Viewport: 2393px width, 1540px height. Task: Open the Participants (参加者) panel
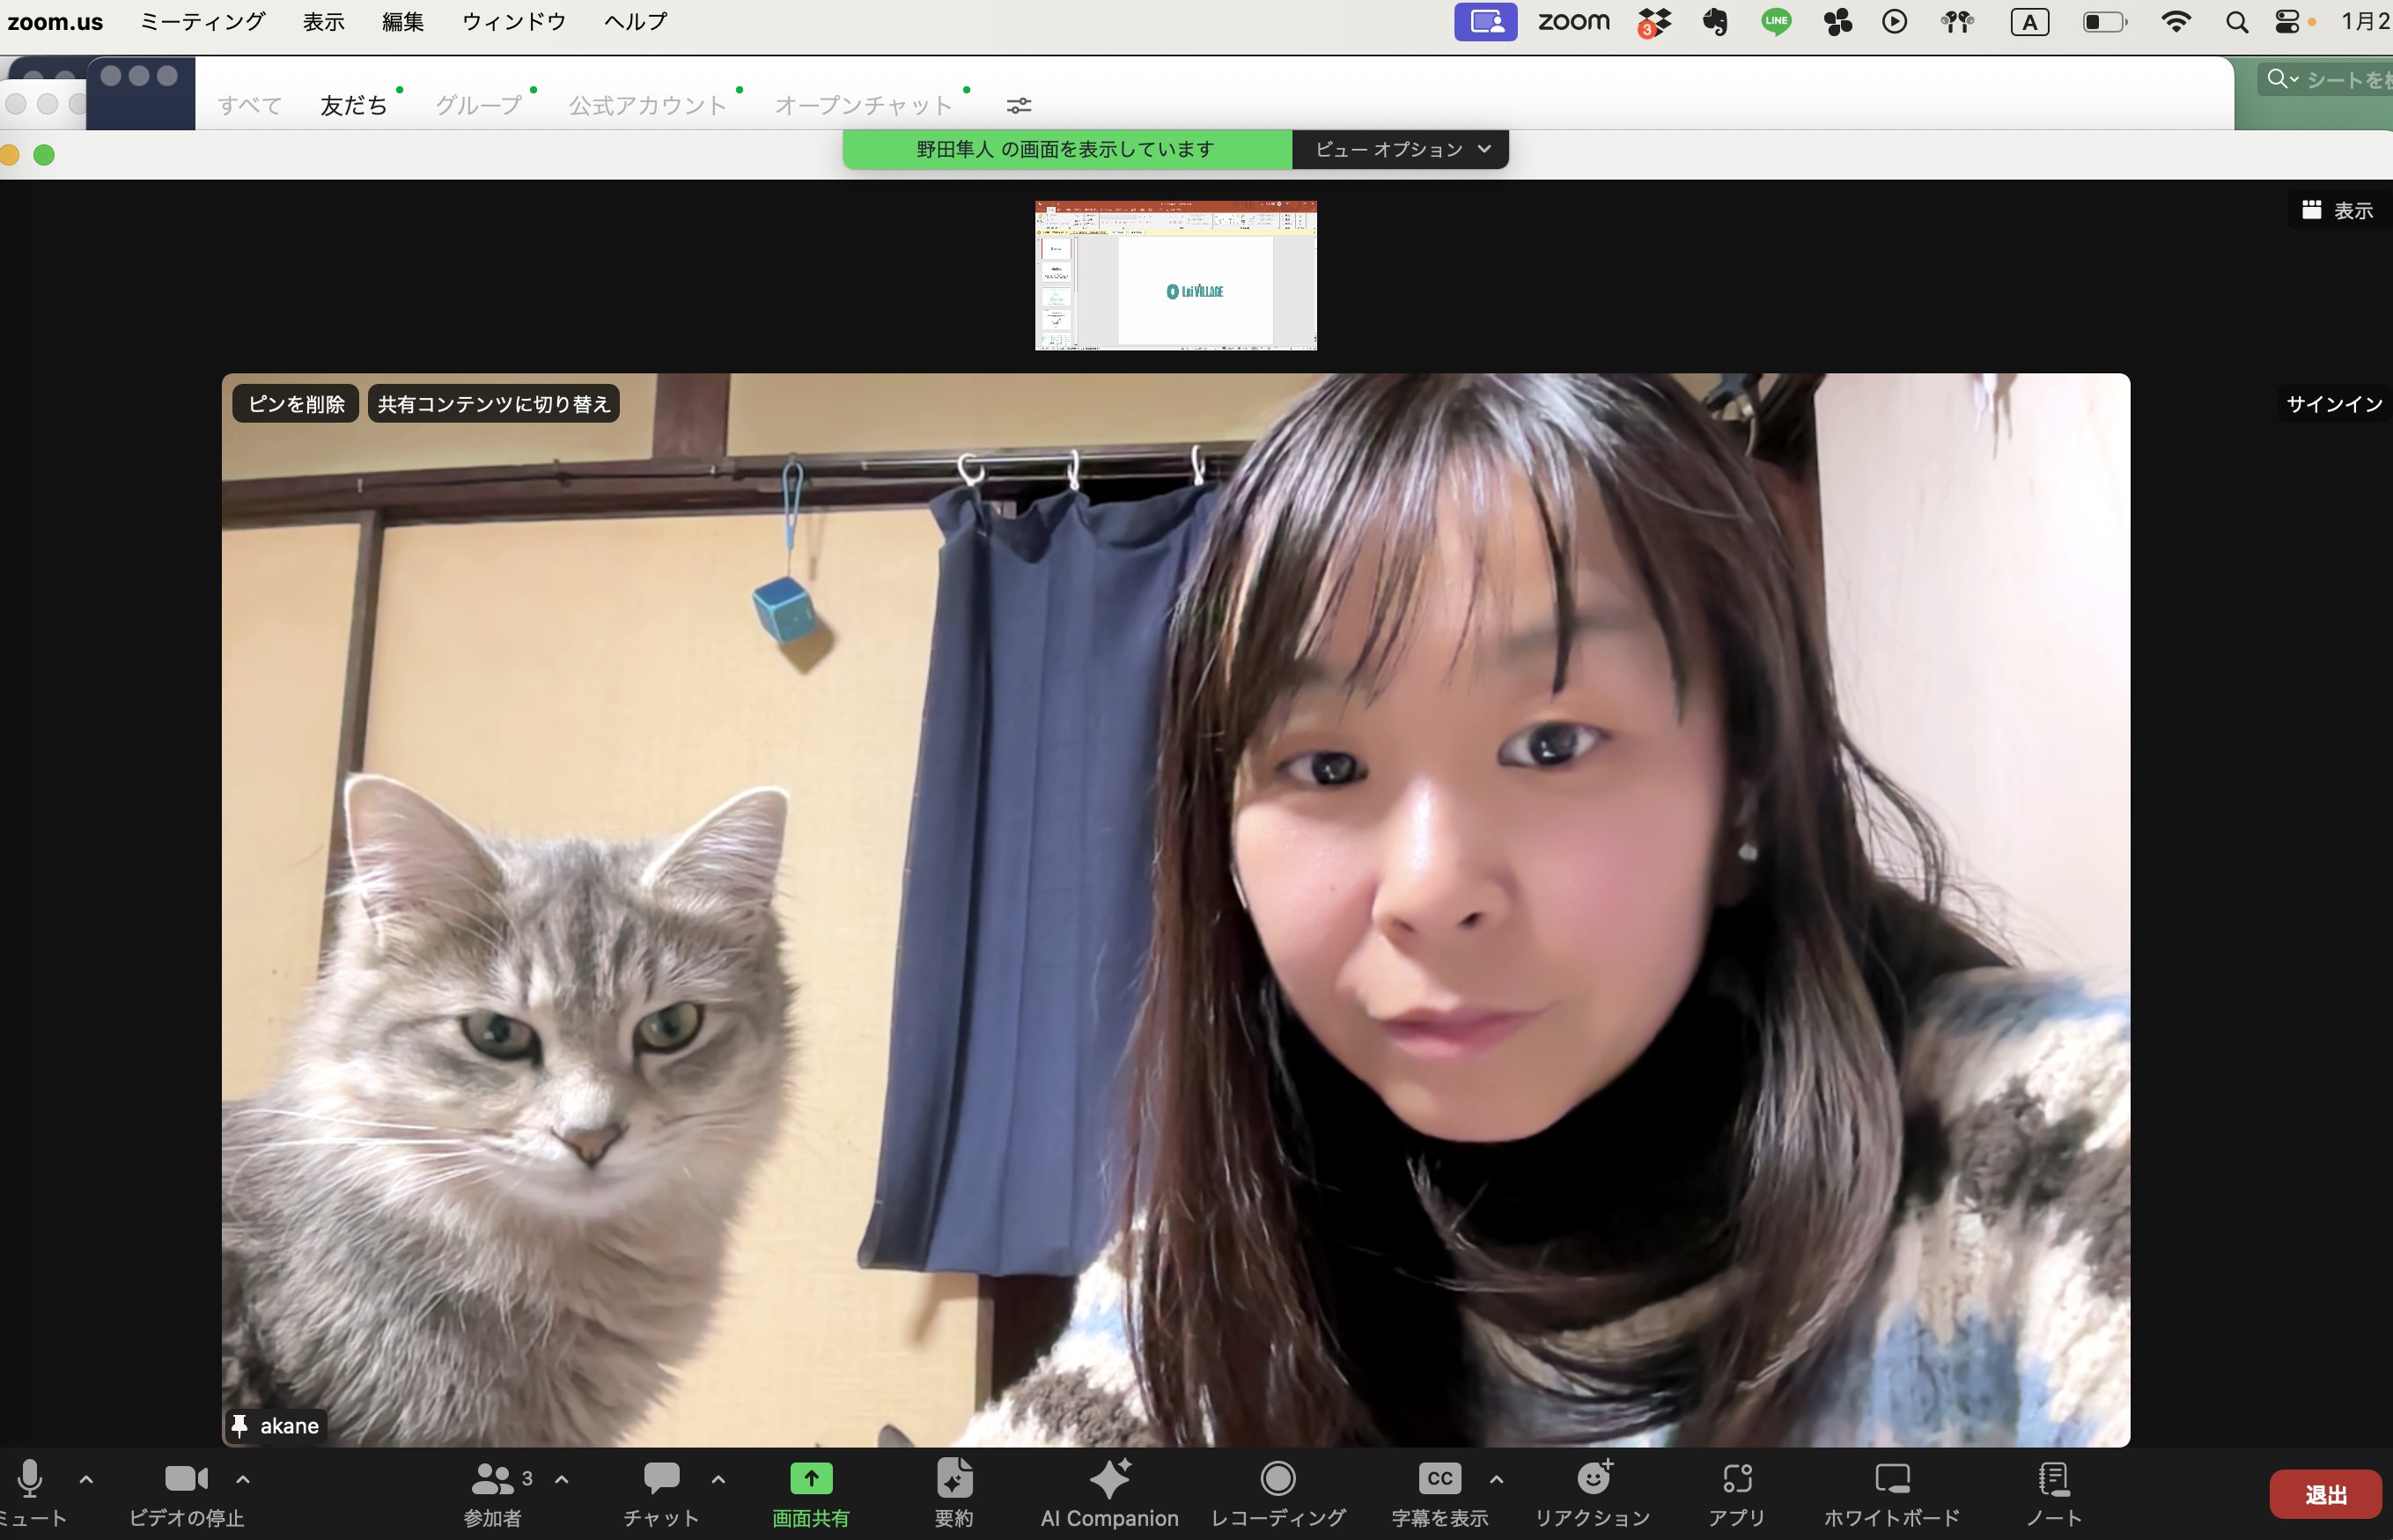pyautogui.click(x=493, y=1479)
